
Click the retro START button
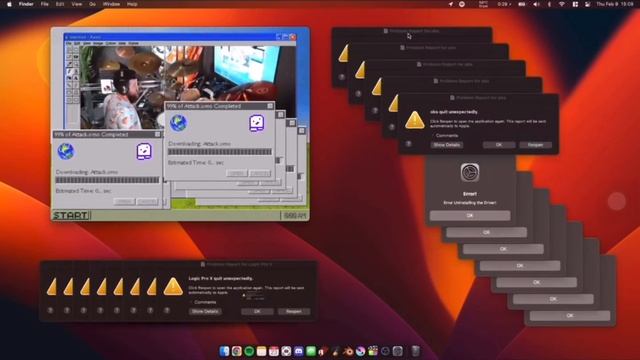click(71, 215)
